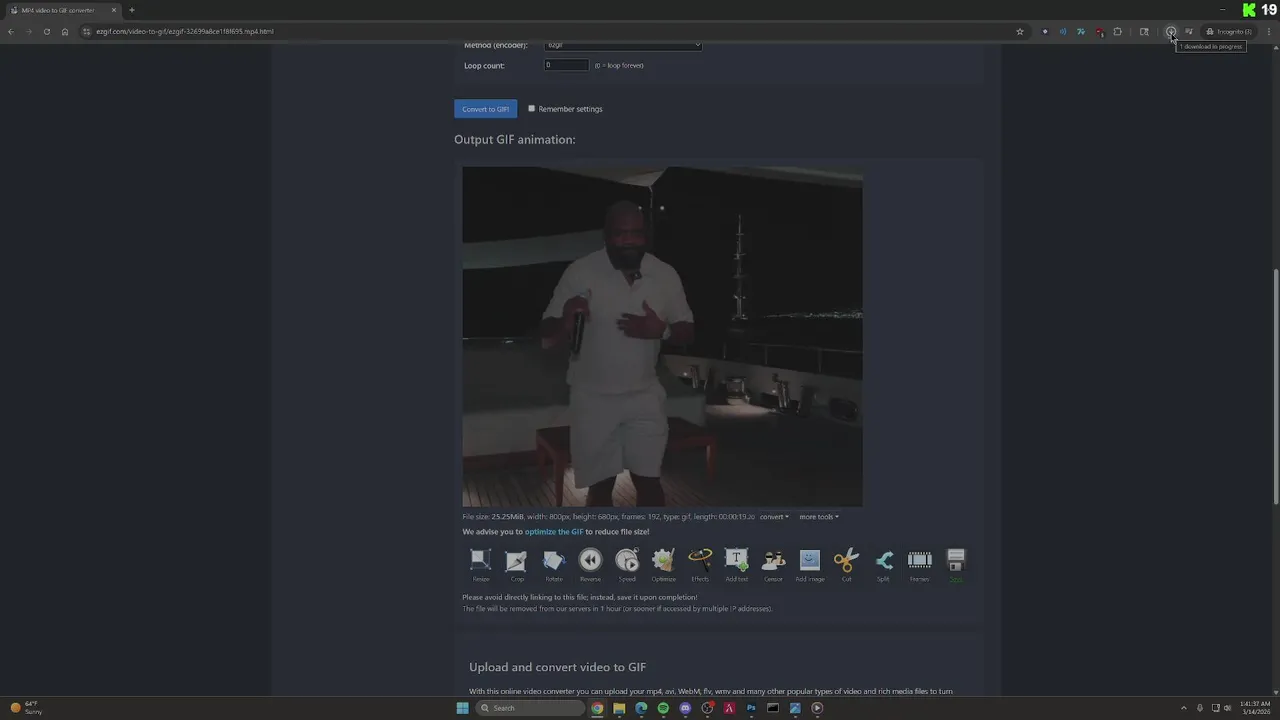
Task: Open the Frames tool
Action: [x=919, y=565]
